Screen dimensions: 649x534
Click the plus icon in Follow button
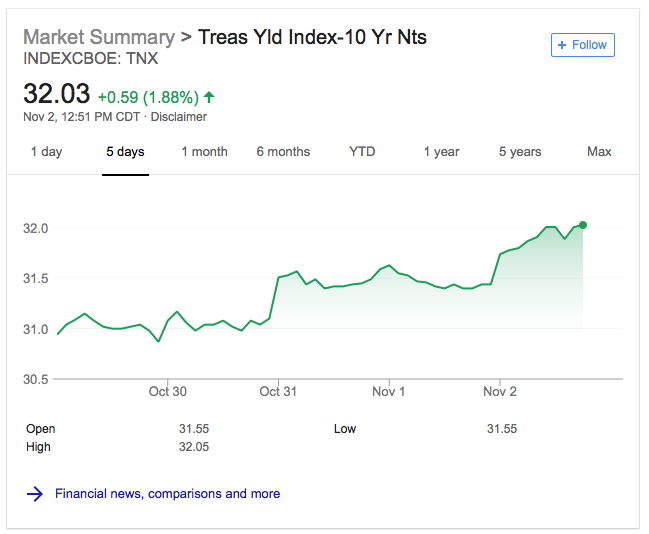(x=562, y=45)
